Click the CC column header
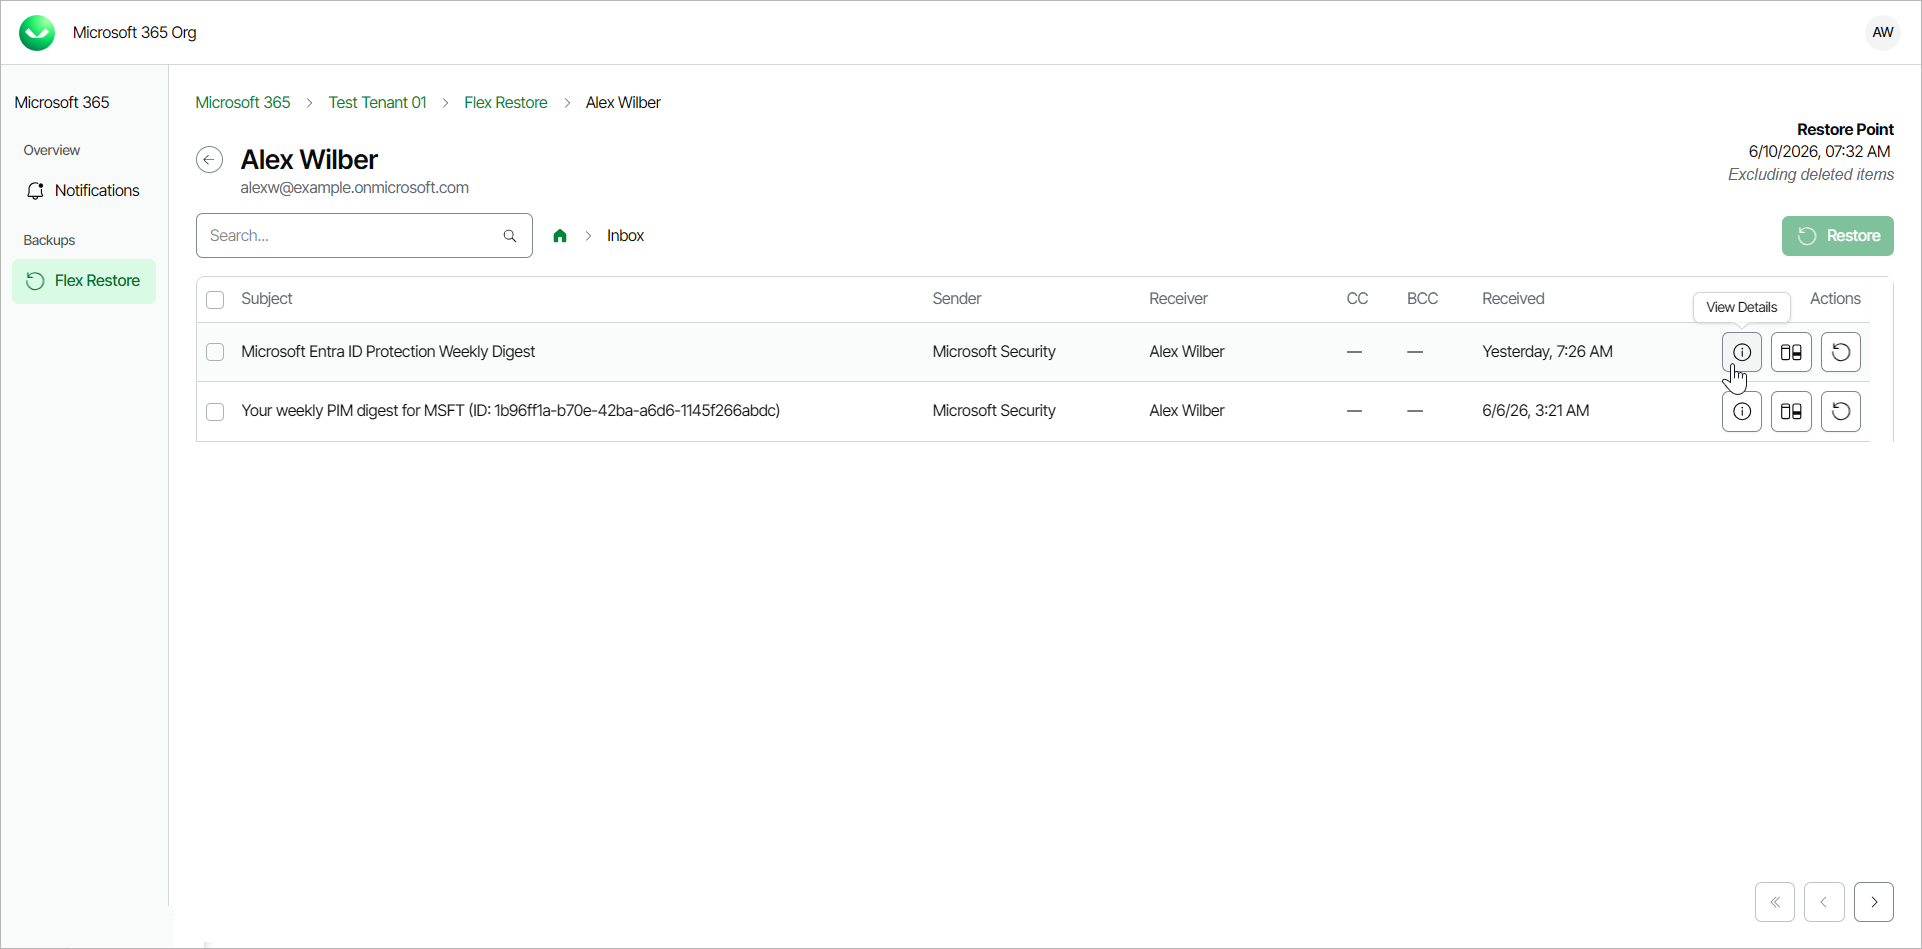The image size is (1922, 949). pyautogui.click(x=1357, y=299)
